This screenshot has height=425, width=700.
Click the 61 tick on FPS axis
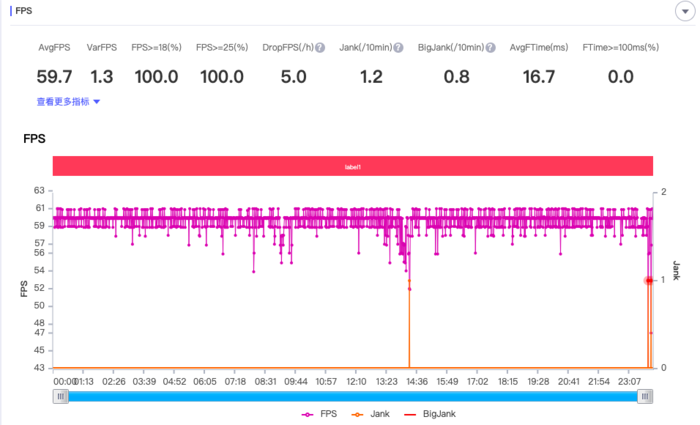click(40, 208)
